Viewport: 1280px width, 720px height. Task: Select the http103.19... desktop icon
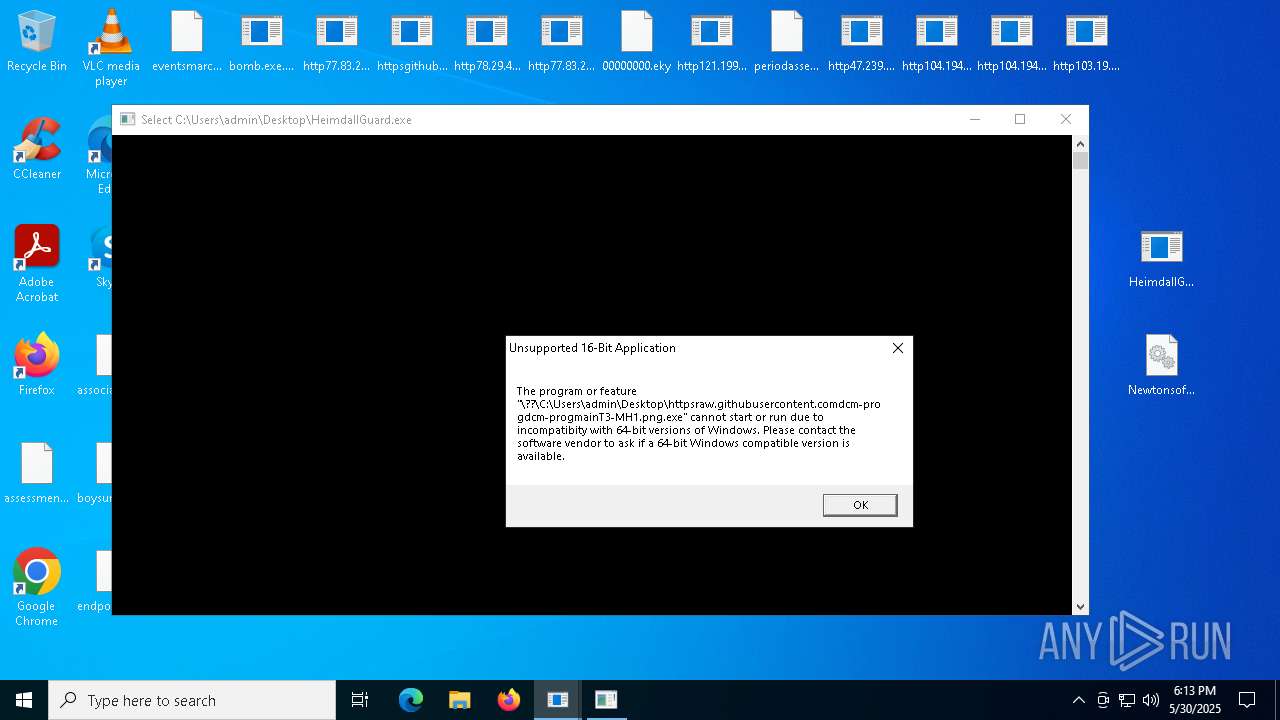1087,41
